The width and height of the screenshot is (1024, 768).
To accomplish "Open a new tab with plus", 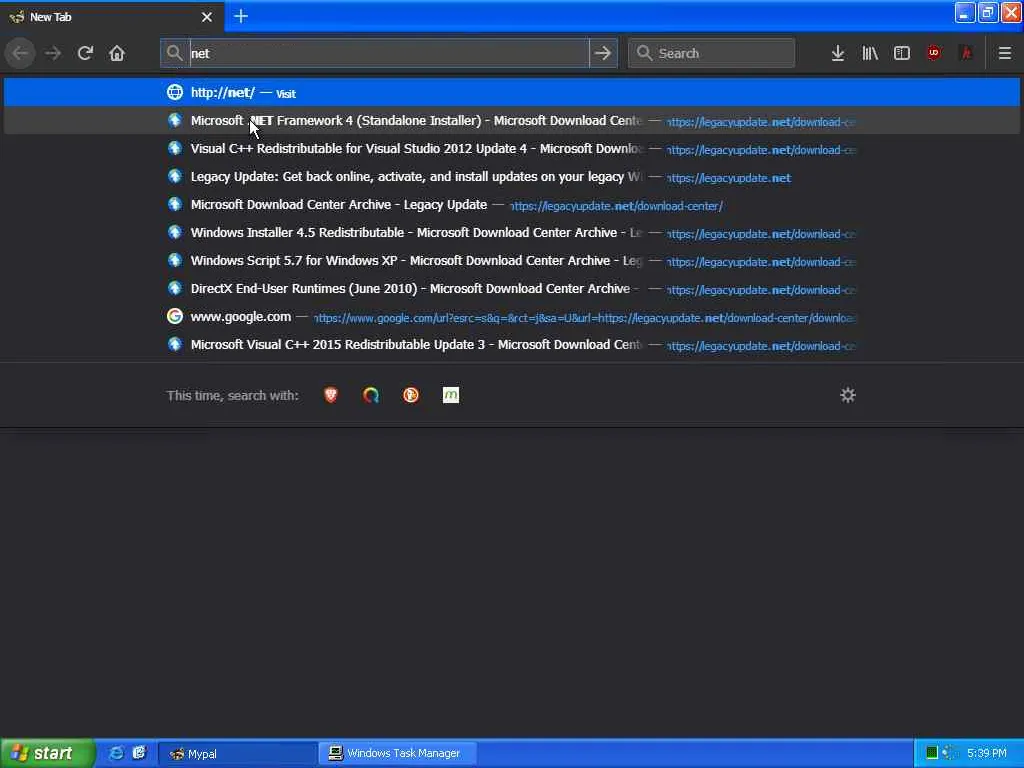I will point(241,16).
